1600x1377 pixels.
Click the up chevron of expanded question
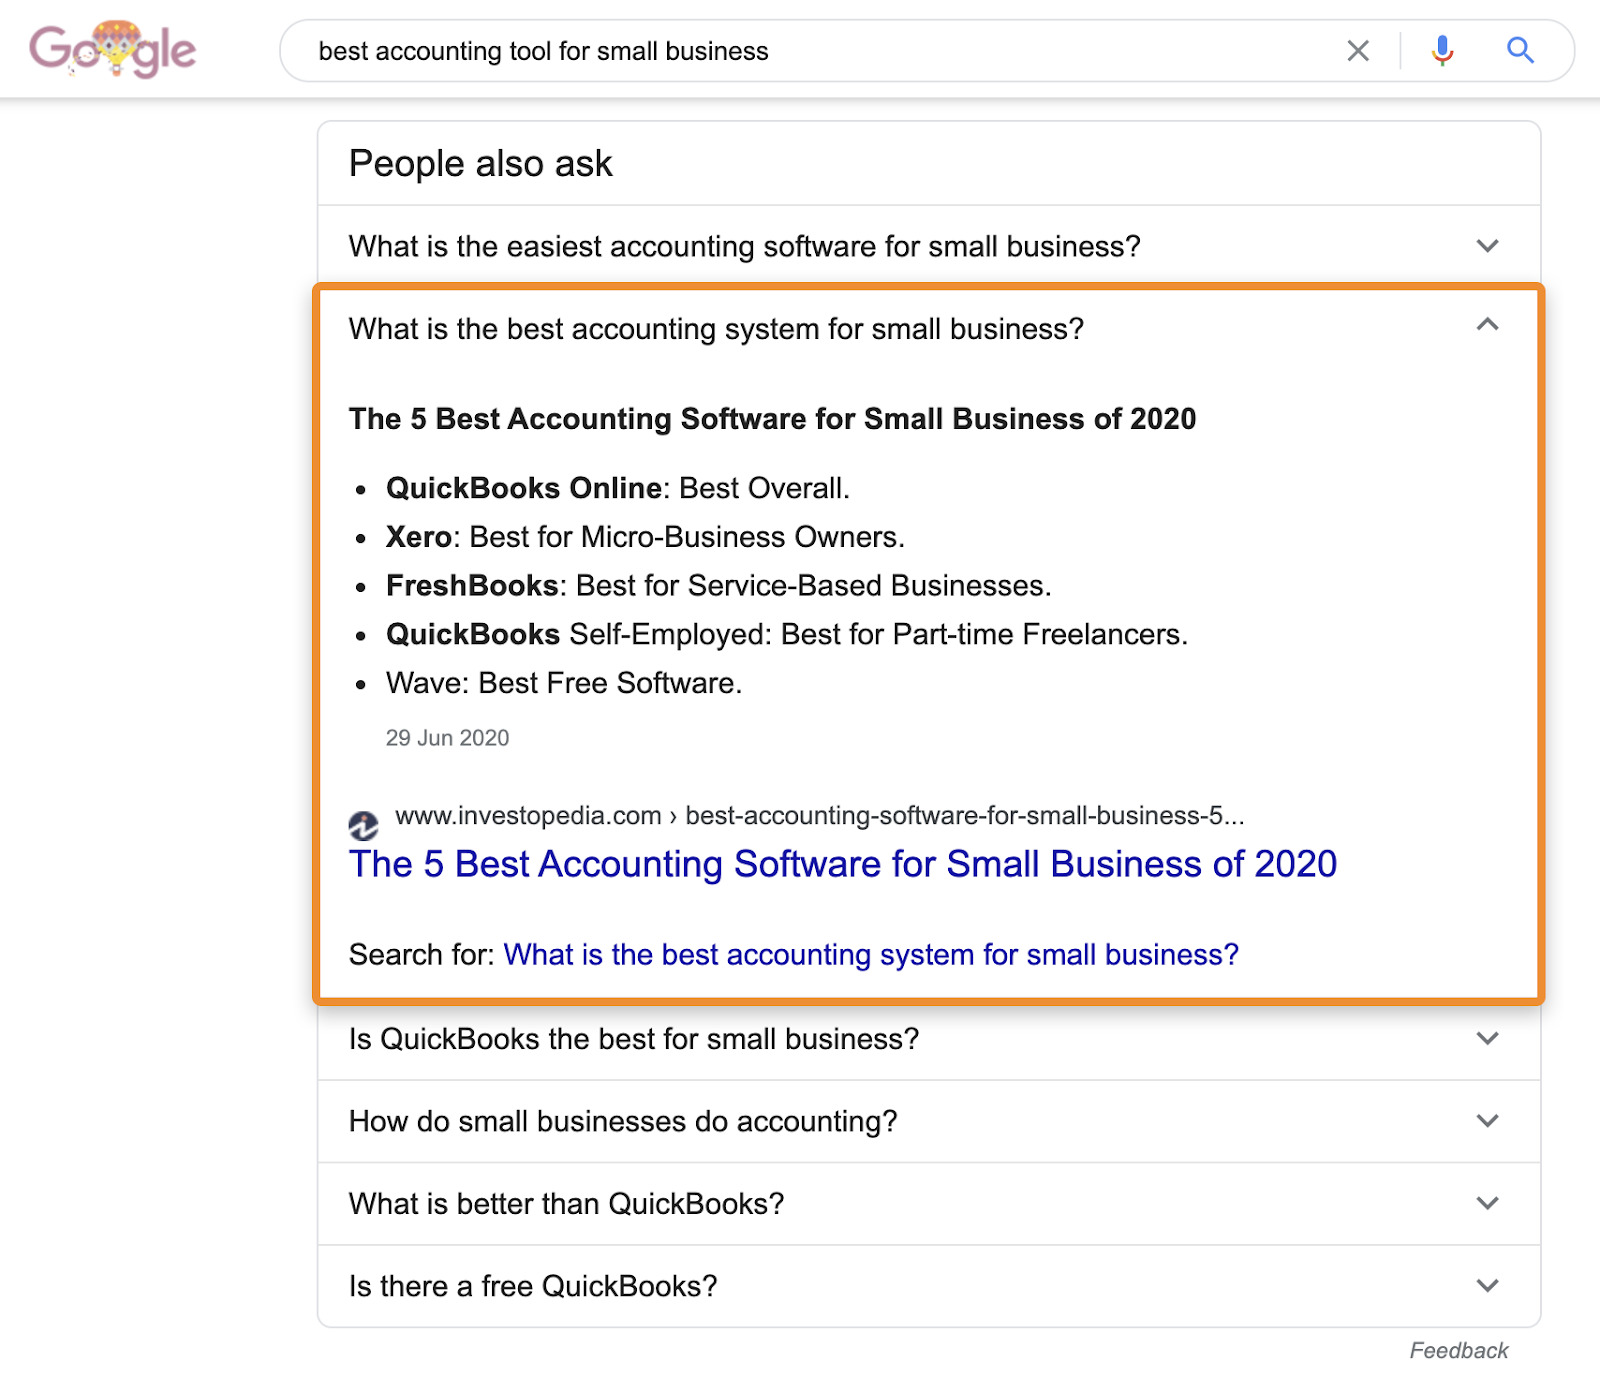[x=1487, y=325]
